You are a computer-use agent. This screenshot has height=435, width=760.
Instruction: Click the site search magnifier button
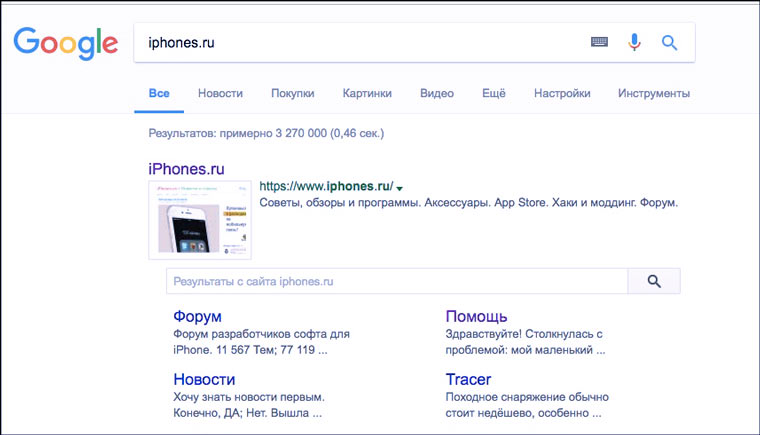pyautogui.click(x=654, y=281)
